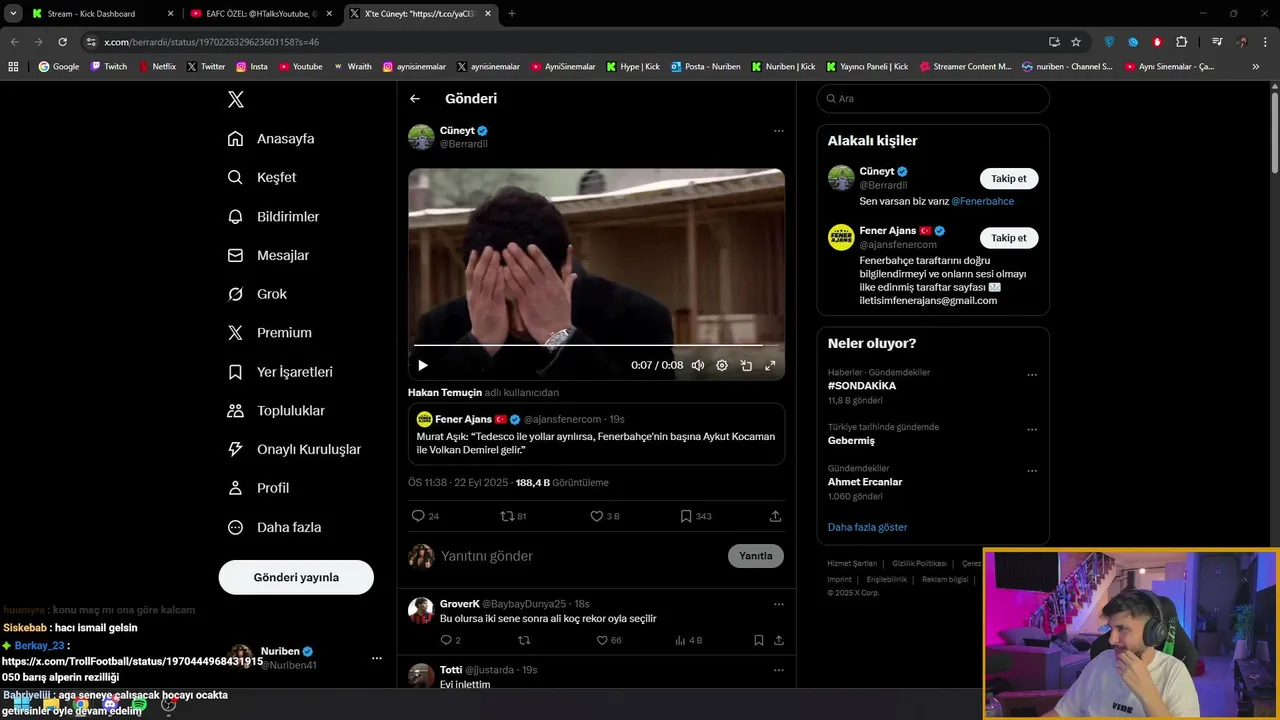Viewport: 1280px width, 720px height.
Task: Open #SONDAKİKA trend
Action: (862, 386)
